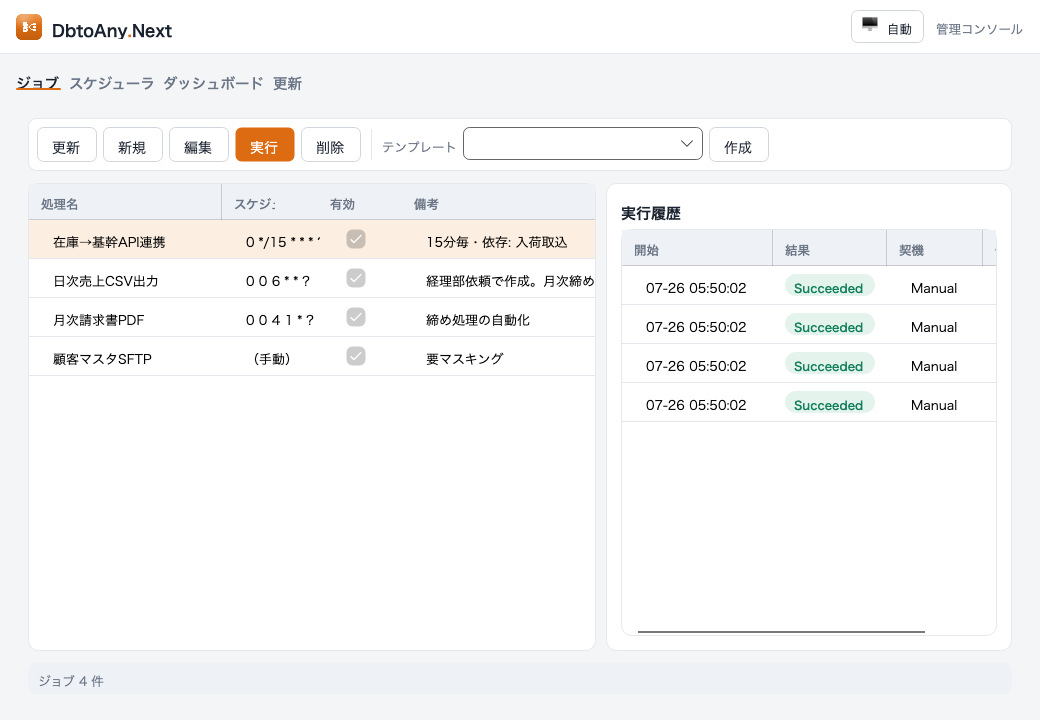Select the 在庫→基幹API連携 job row

click(312, 239)
